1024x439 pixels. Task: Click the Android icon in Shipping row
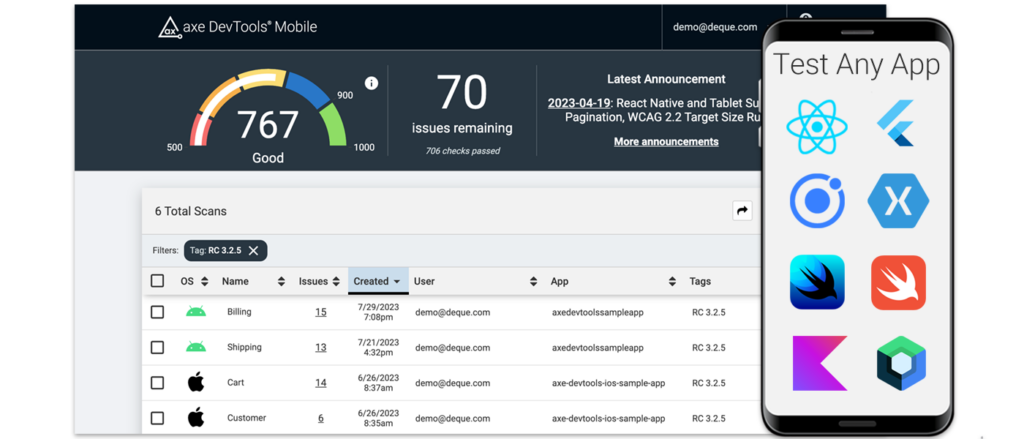(195, 347)
